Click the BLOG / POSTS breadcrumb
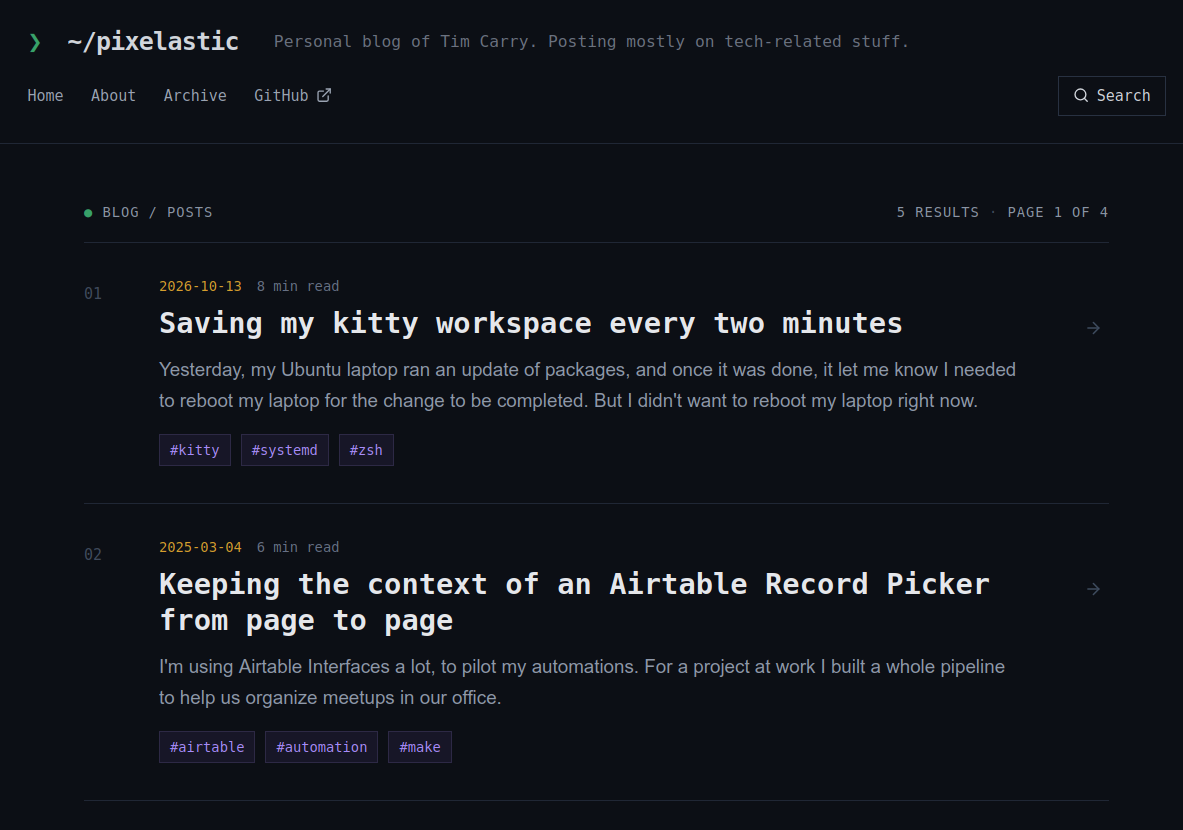1183x830 pixels. (x=157, y=212)
